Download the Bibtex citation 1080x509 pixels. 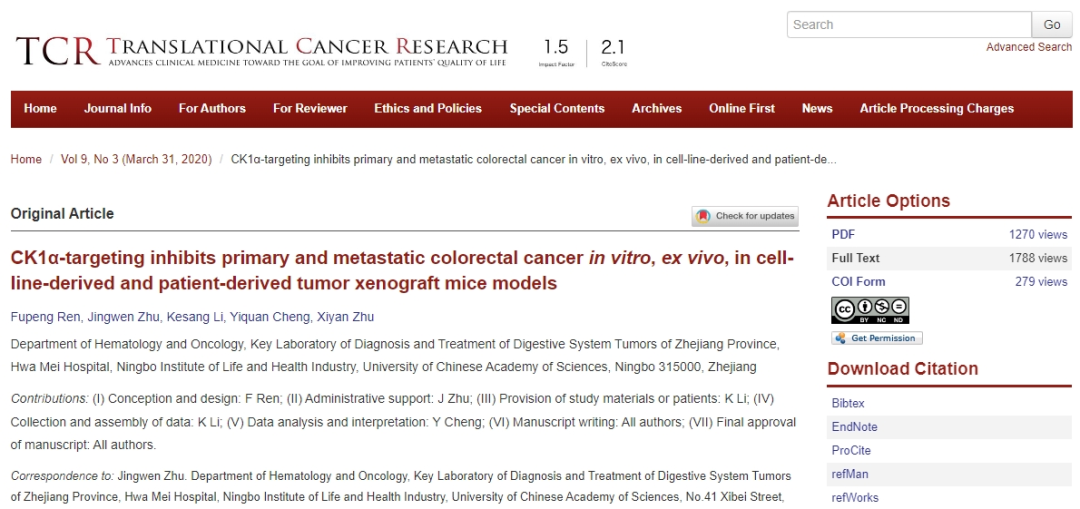848,403
